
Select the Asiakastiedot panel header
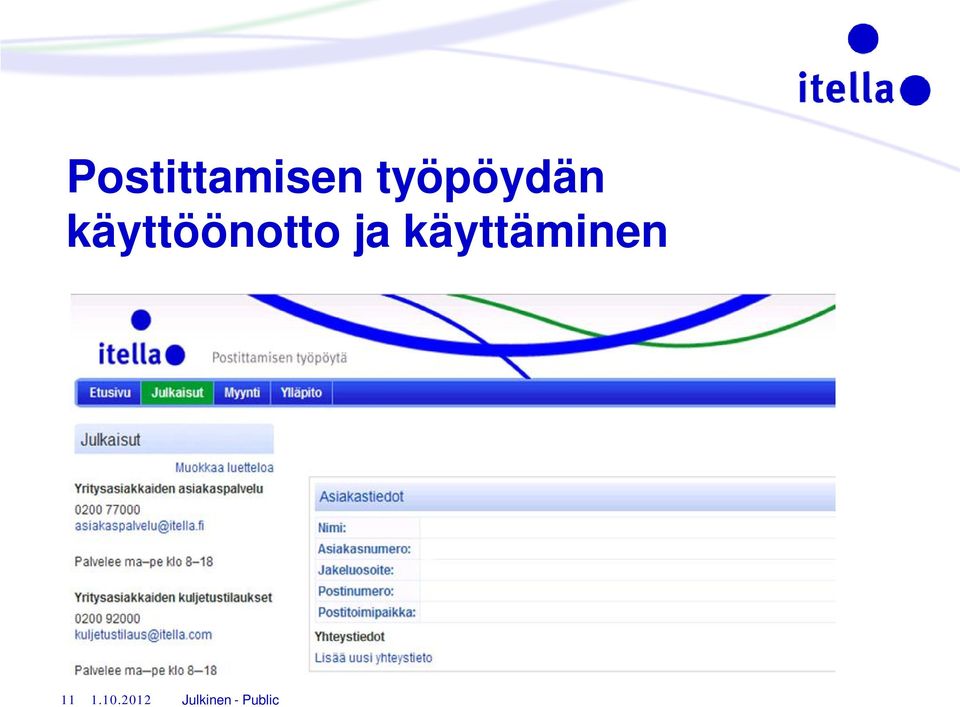pos(574,496)
